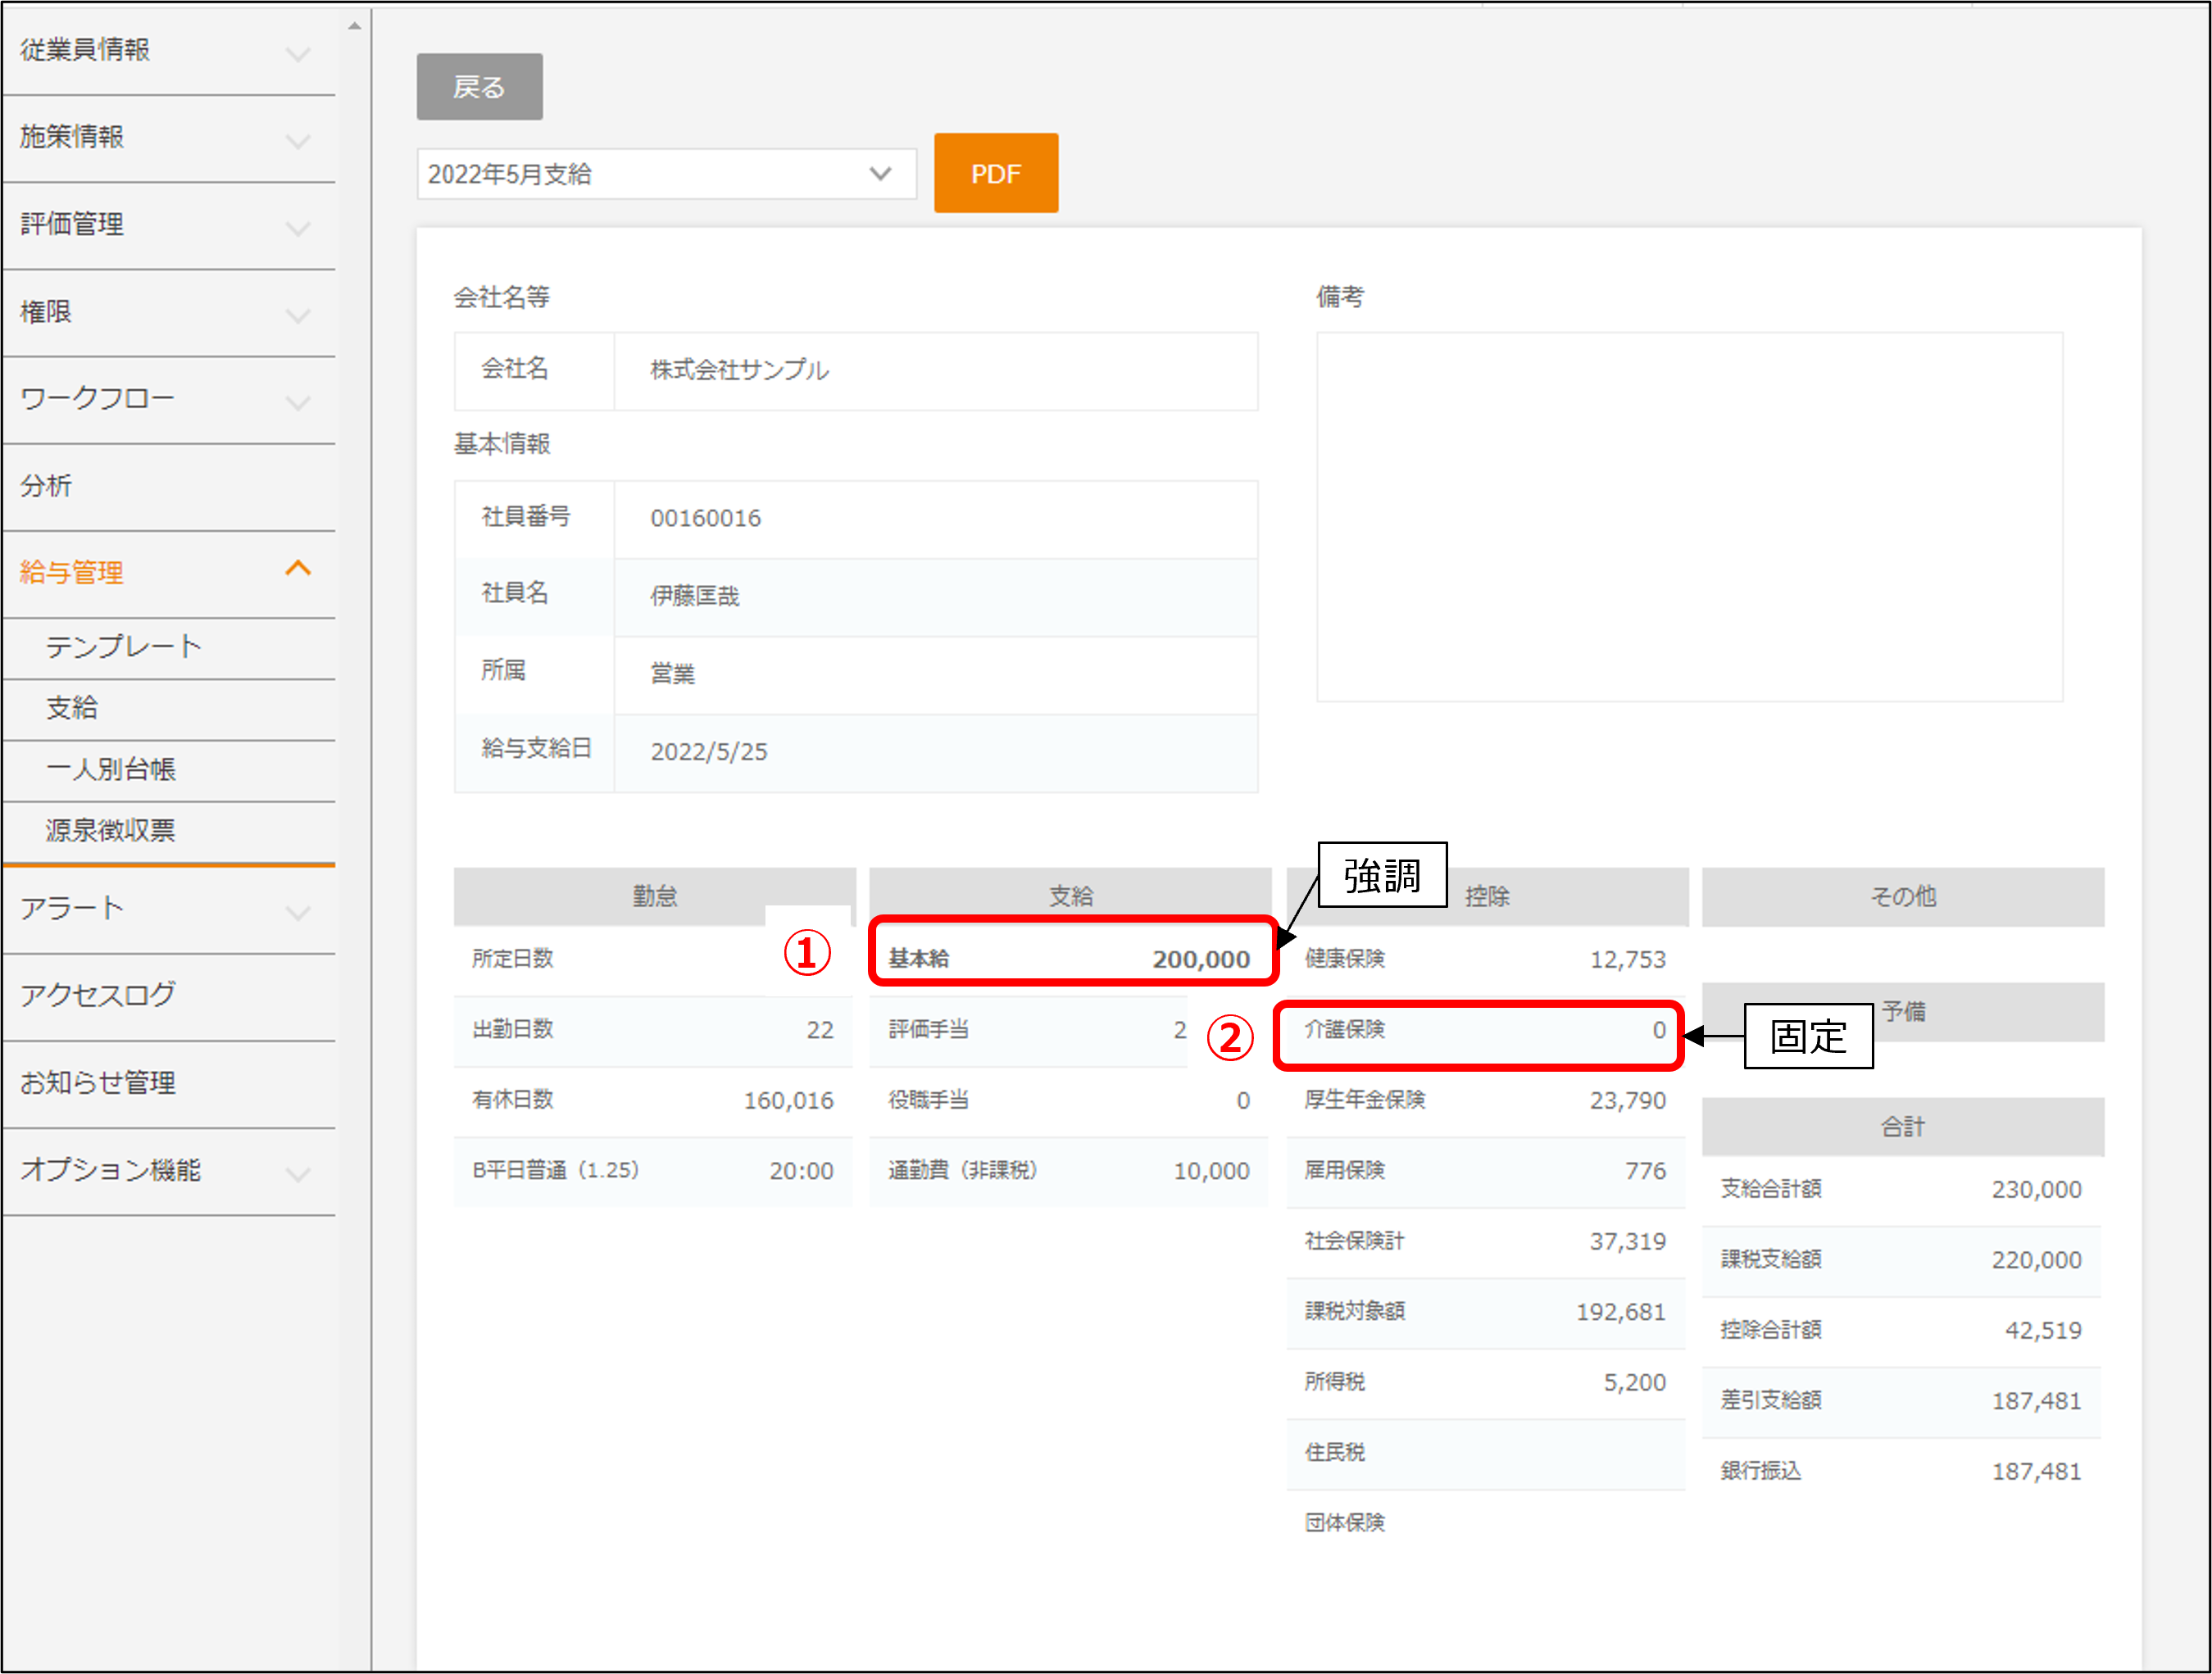Go to the 分析 menu item
This screenshot has height=1674, width=2212.
[46, 486]
